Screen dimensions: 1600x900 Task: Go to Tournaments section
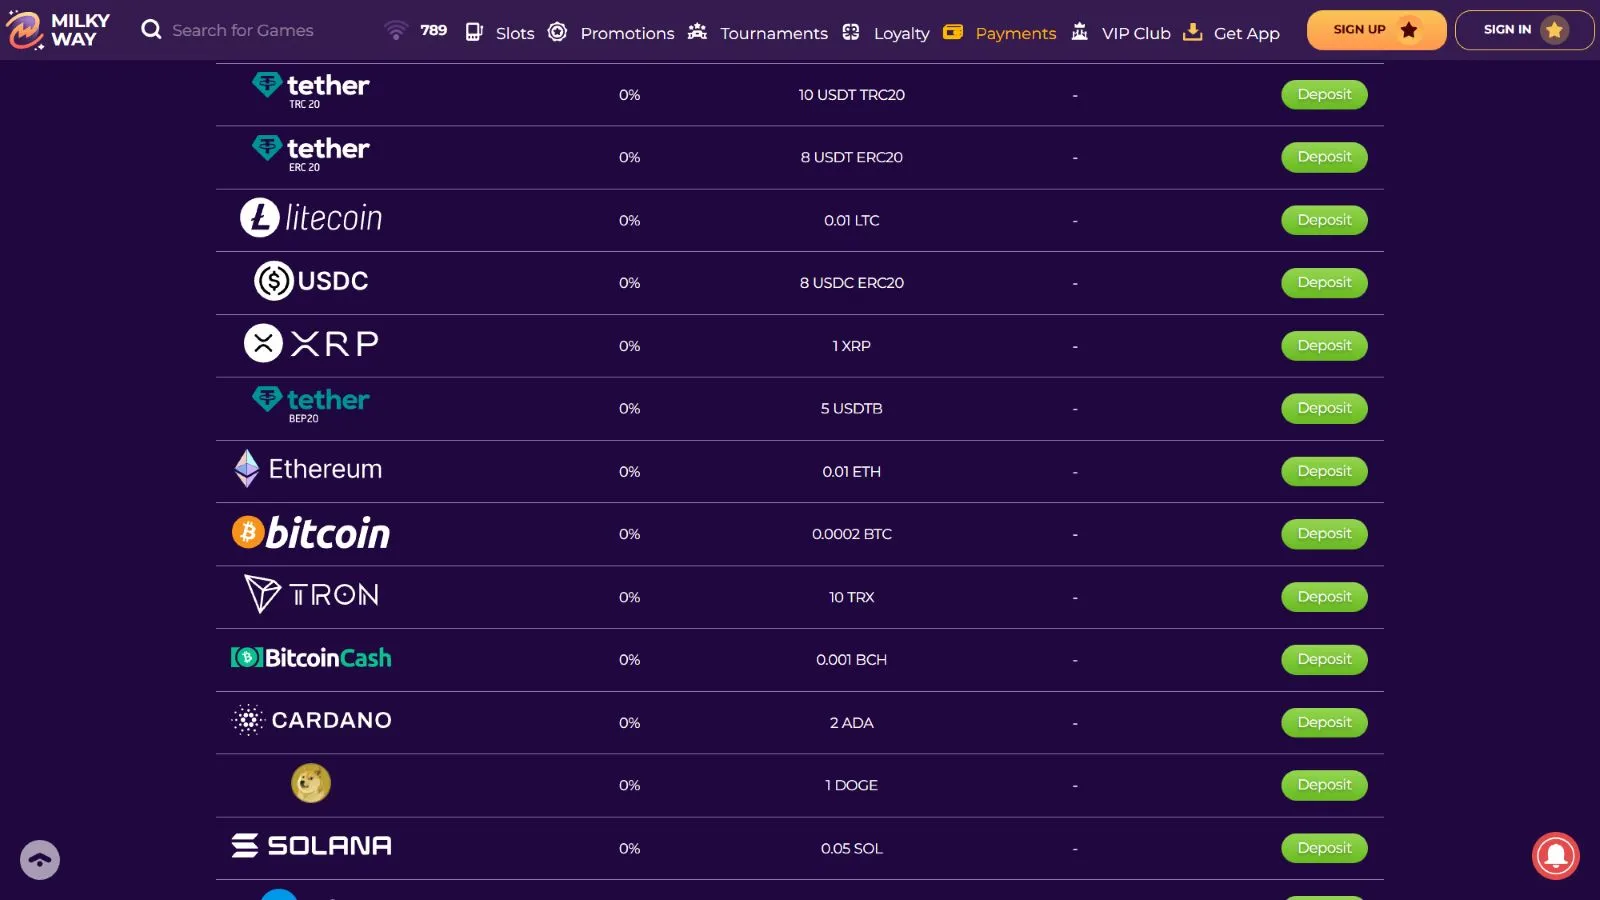773,33
